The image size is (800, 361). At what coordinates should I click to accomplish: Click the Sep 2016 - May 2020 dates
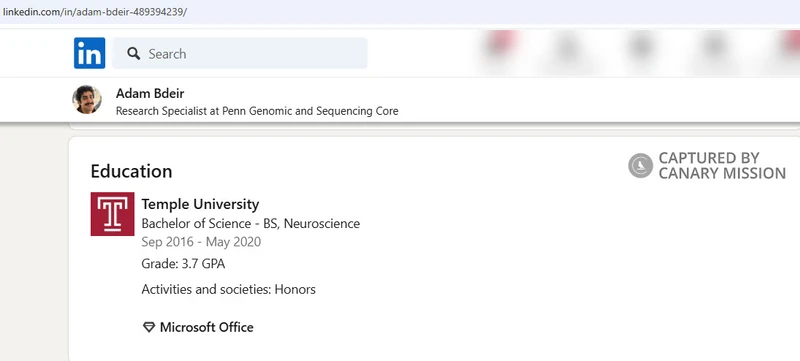pyautogui.click(x=201, y=242)
